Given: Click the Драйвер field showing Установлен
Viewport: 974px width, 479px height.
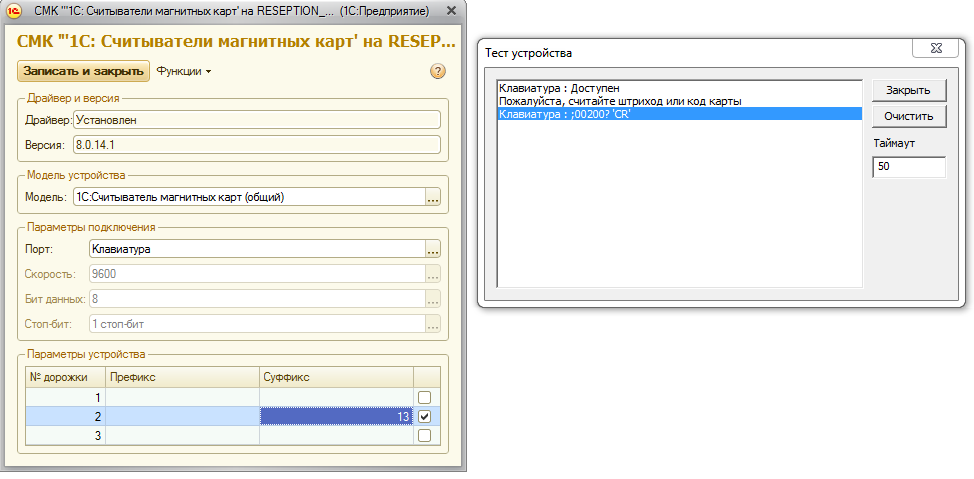Looking at the screenshot, I should pyautogui.click(x=257, y=120).
